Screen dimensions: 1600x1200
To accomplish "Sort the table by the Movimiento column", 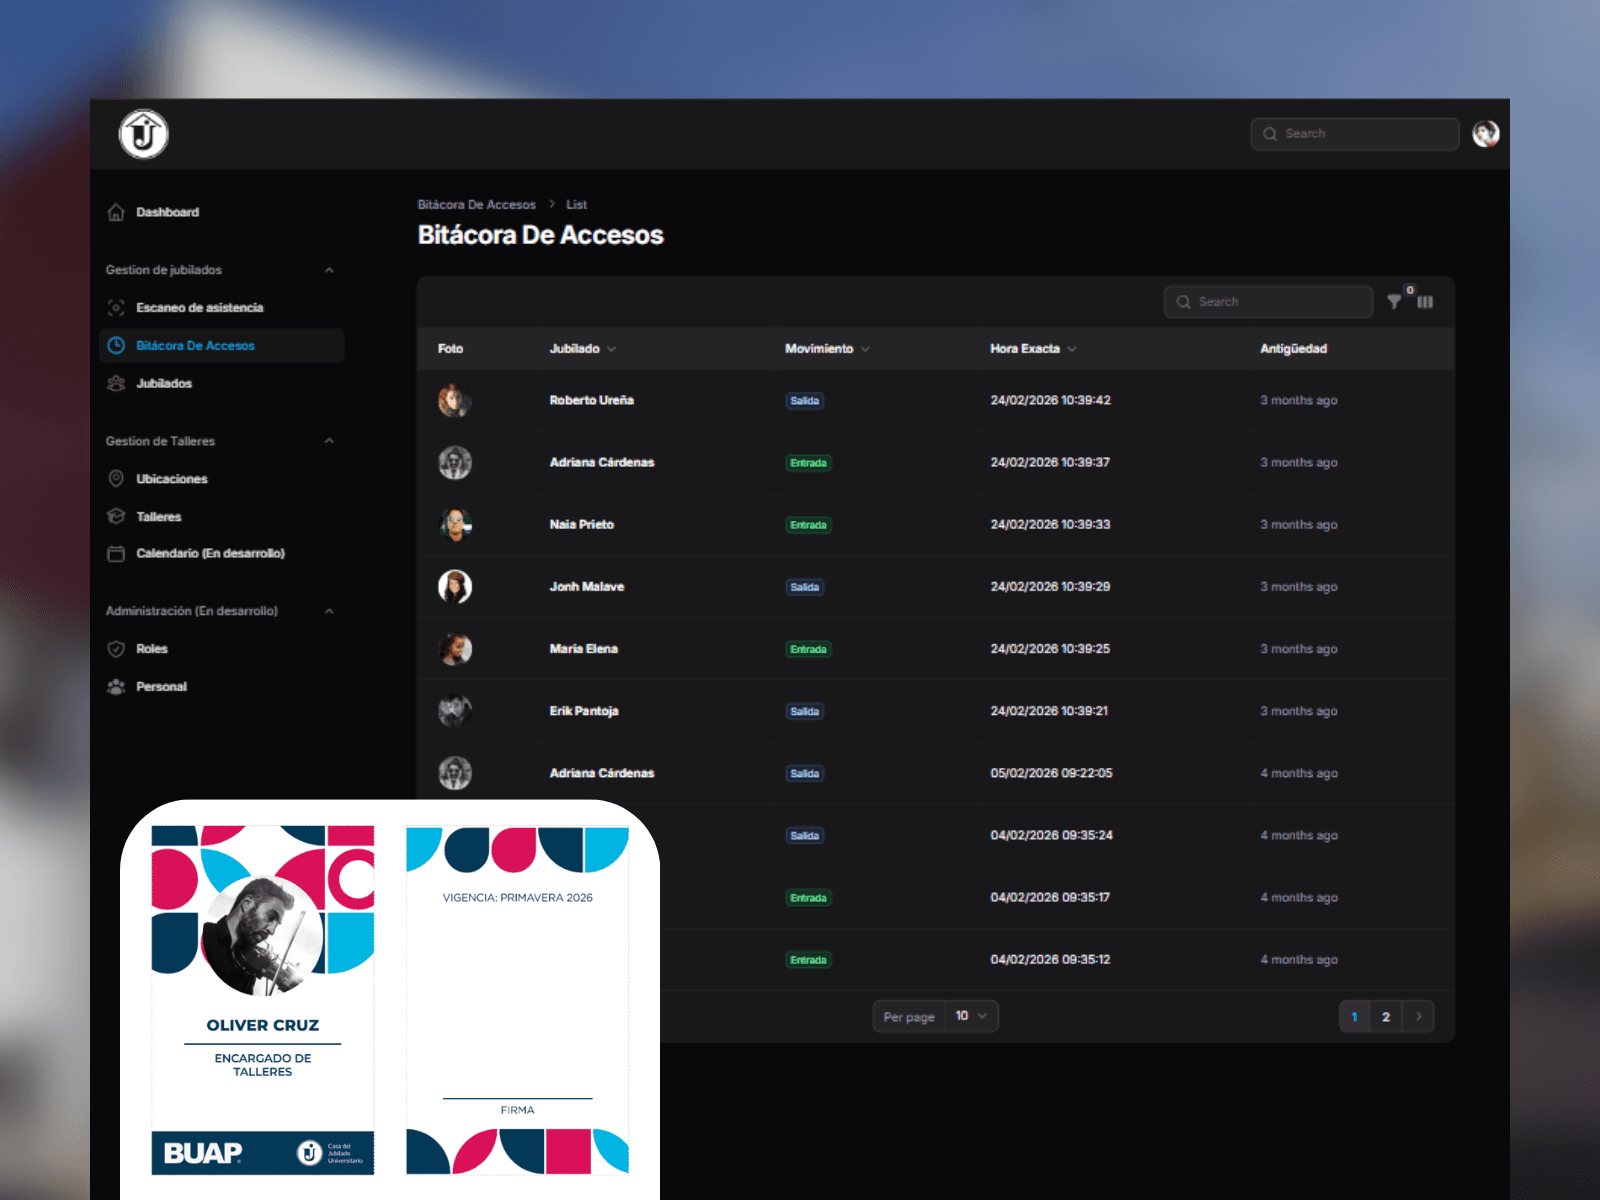I will [827, 349].
